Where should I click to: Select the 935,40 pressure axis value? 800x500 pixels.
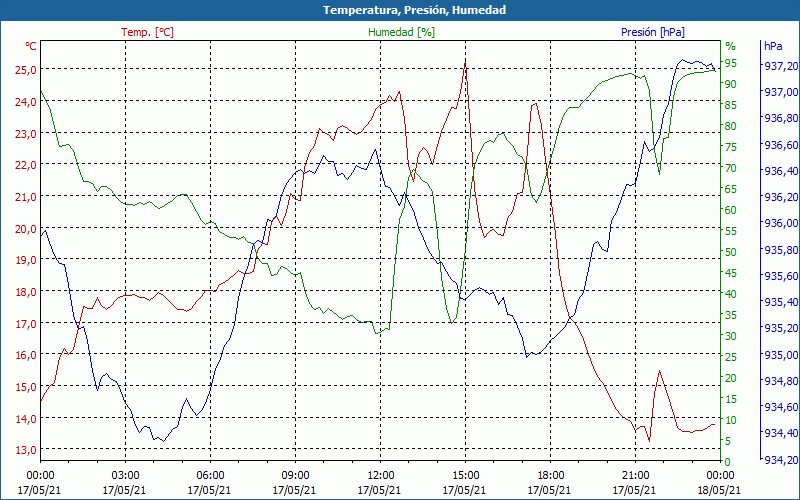(x=782, y=302)
